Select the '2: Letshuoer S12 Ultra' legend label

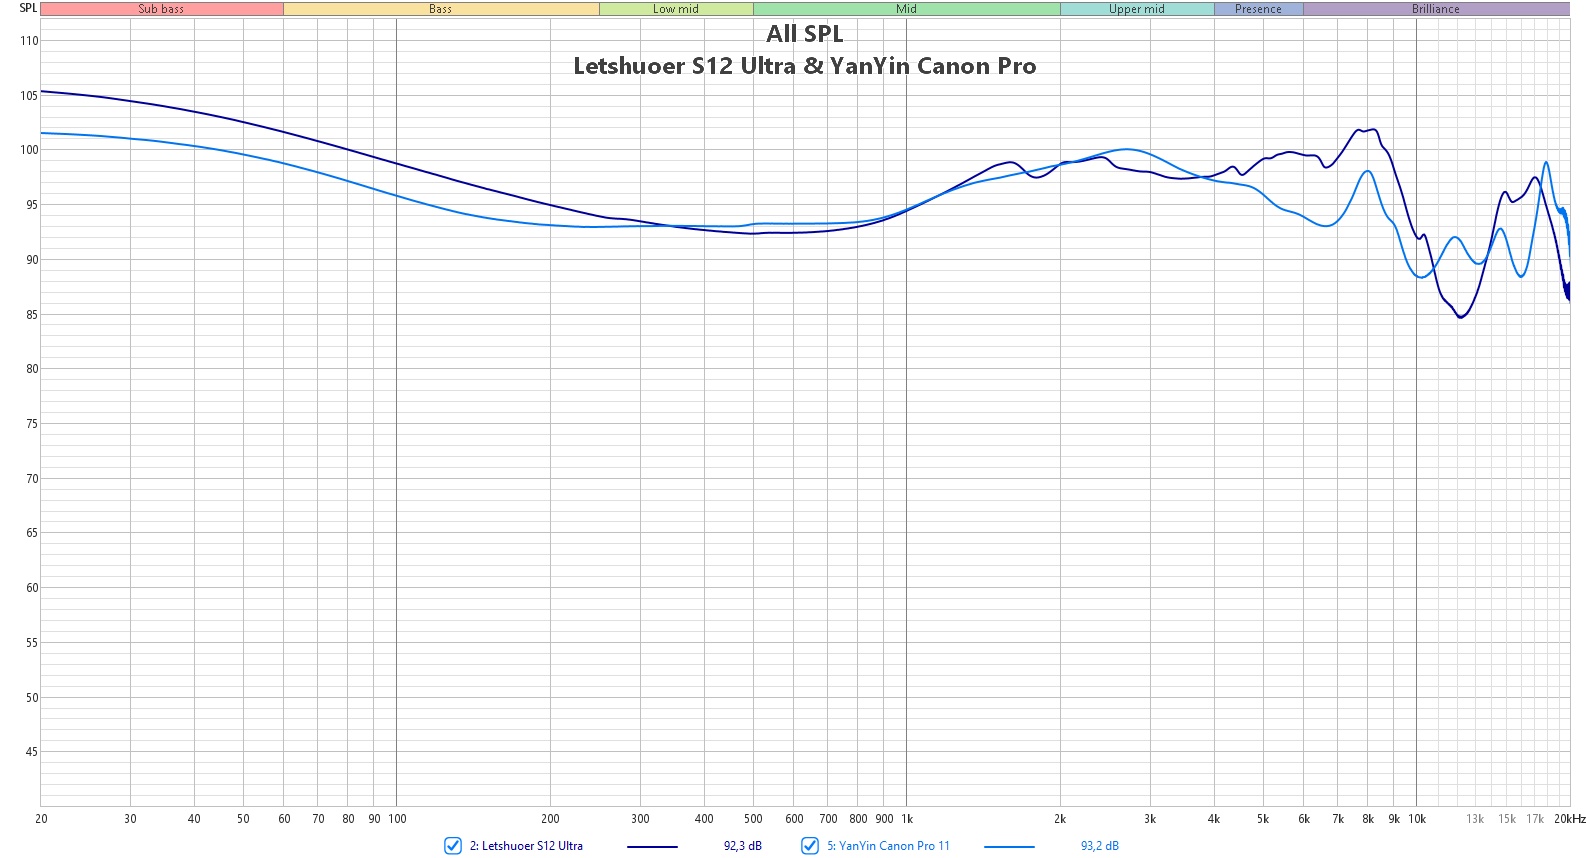click(x=526, y=846)
